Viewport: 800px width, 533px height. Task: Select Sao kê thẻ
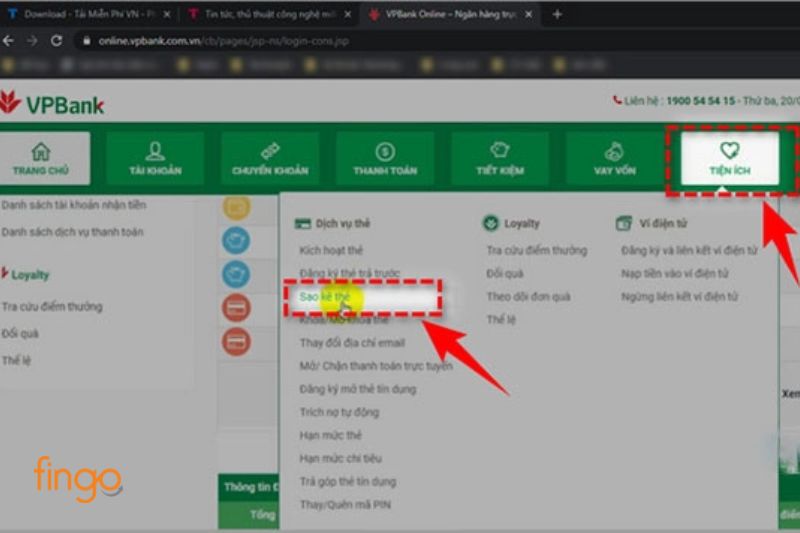(324, 296)
